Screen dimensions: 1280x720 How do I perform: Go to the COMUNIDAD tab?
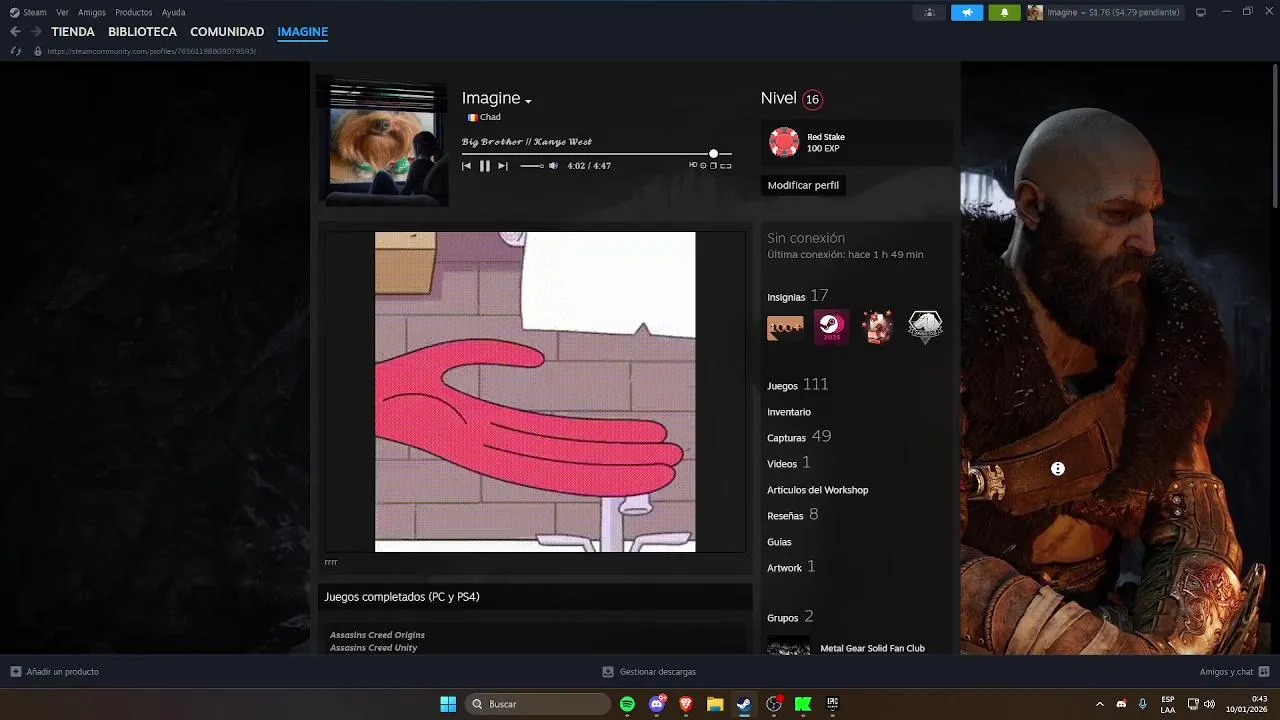[227, 32]
